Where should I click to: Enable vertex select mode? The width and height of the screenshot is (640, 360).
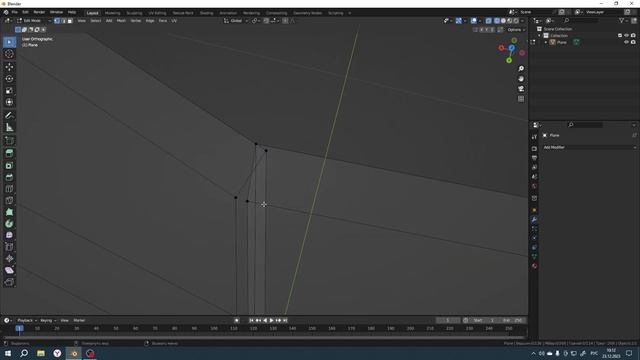[57, 20]
